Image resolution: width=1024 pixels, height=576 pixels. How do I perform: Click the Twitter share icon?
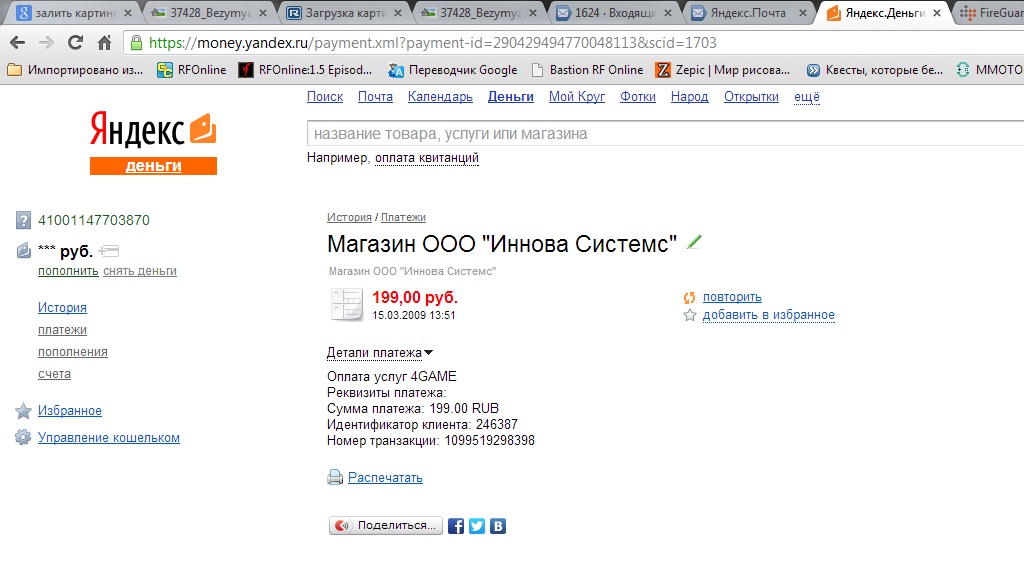tap(477, 526)
